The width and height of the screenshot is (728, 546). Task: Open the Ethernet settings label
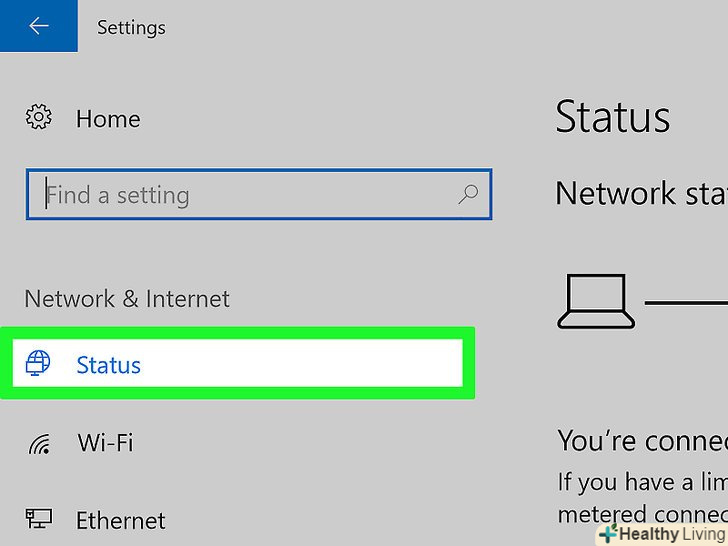pos(121,520)
